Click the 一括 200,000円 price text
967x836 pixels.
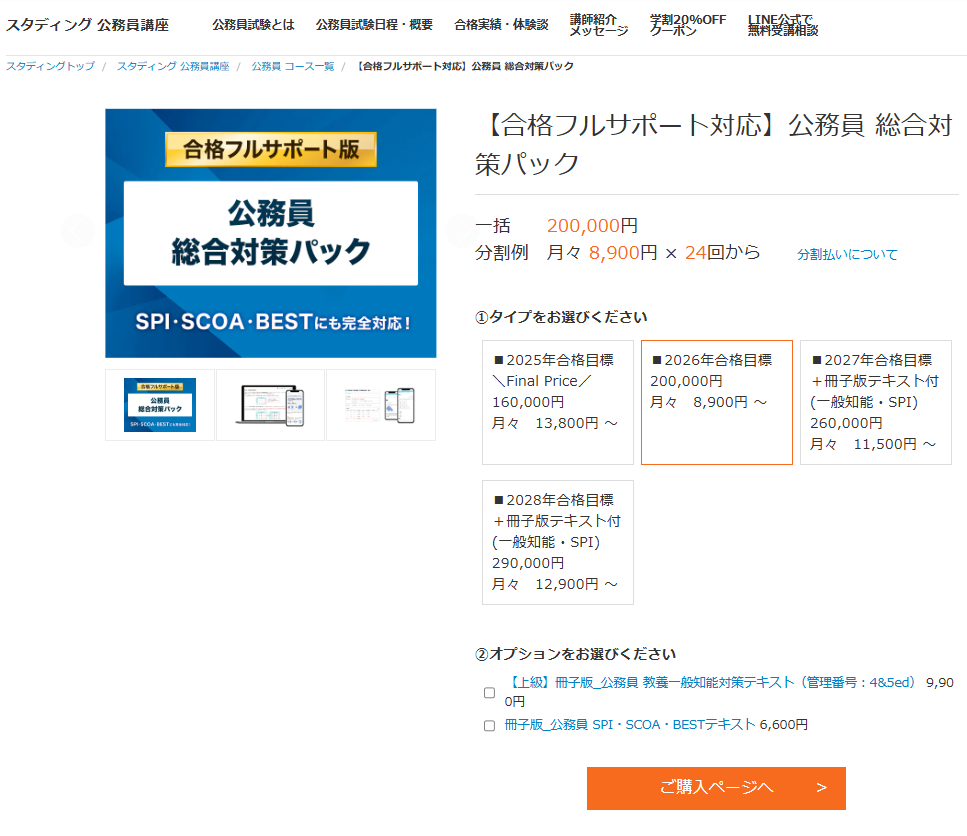click(x=556, y=226)
